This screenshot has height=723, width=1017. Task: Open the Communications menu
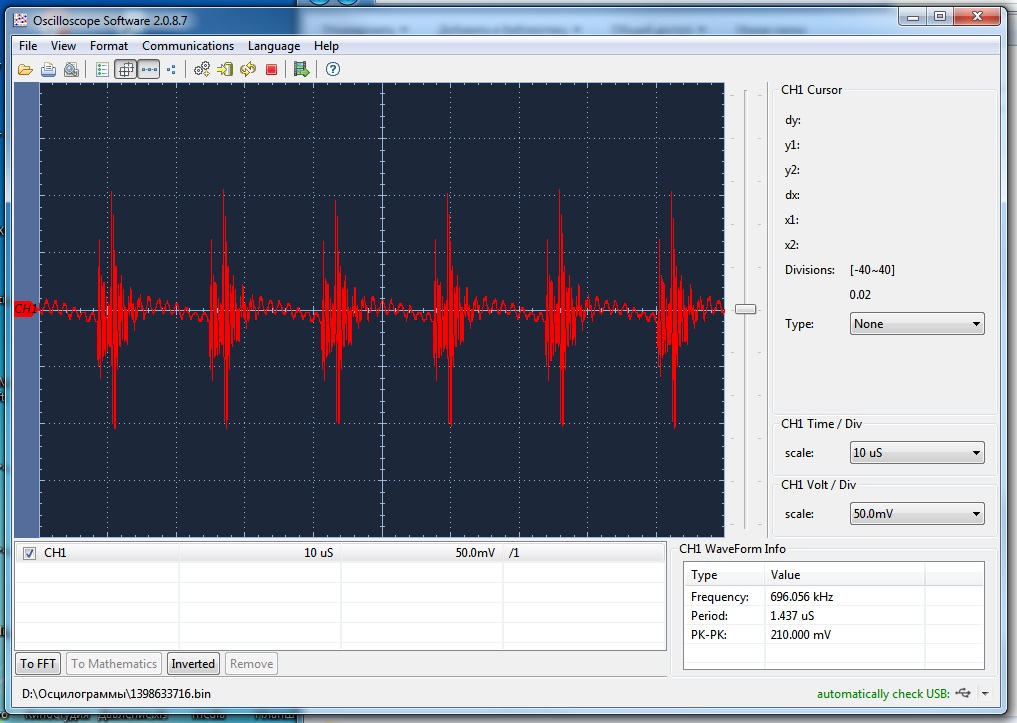click(x=187, y=46)
